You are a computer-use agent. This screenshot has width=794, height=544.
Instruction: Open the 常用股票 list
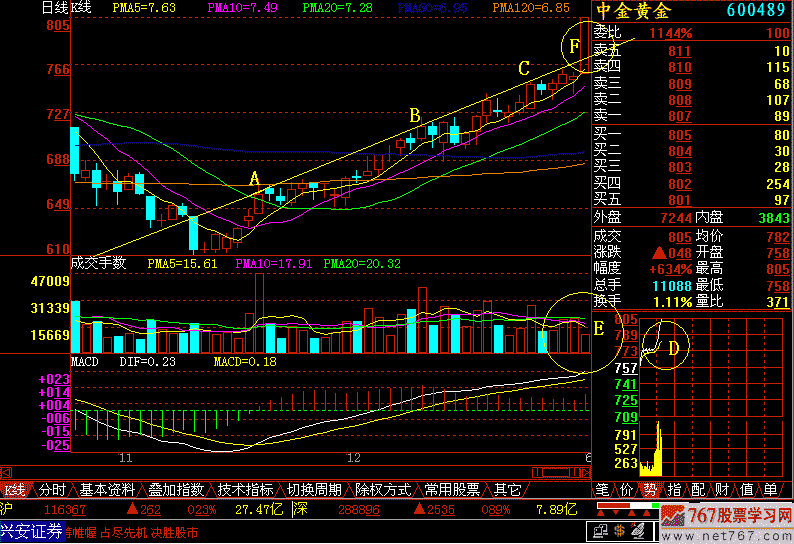451,490
